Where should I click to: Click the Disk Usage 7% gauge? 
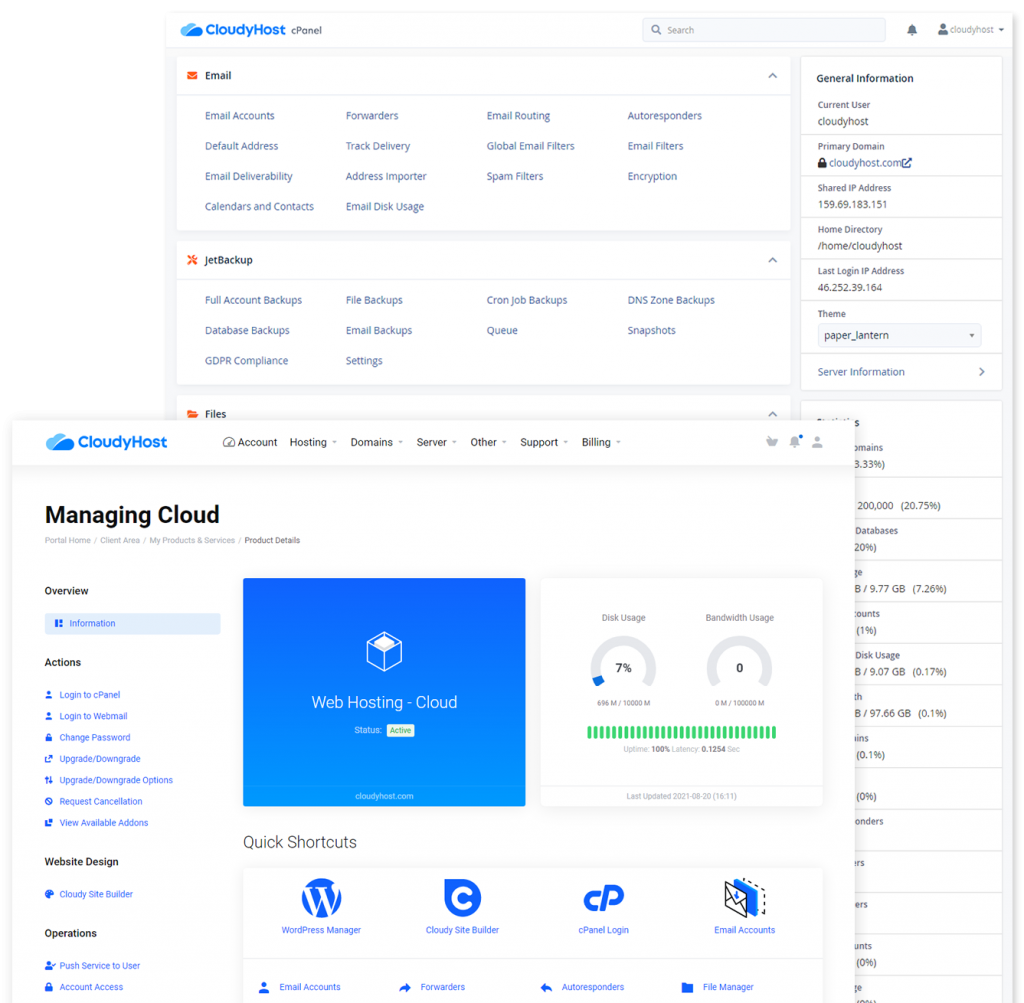tap(623, 662)
